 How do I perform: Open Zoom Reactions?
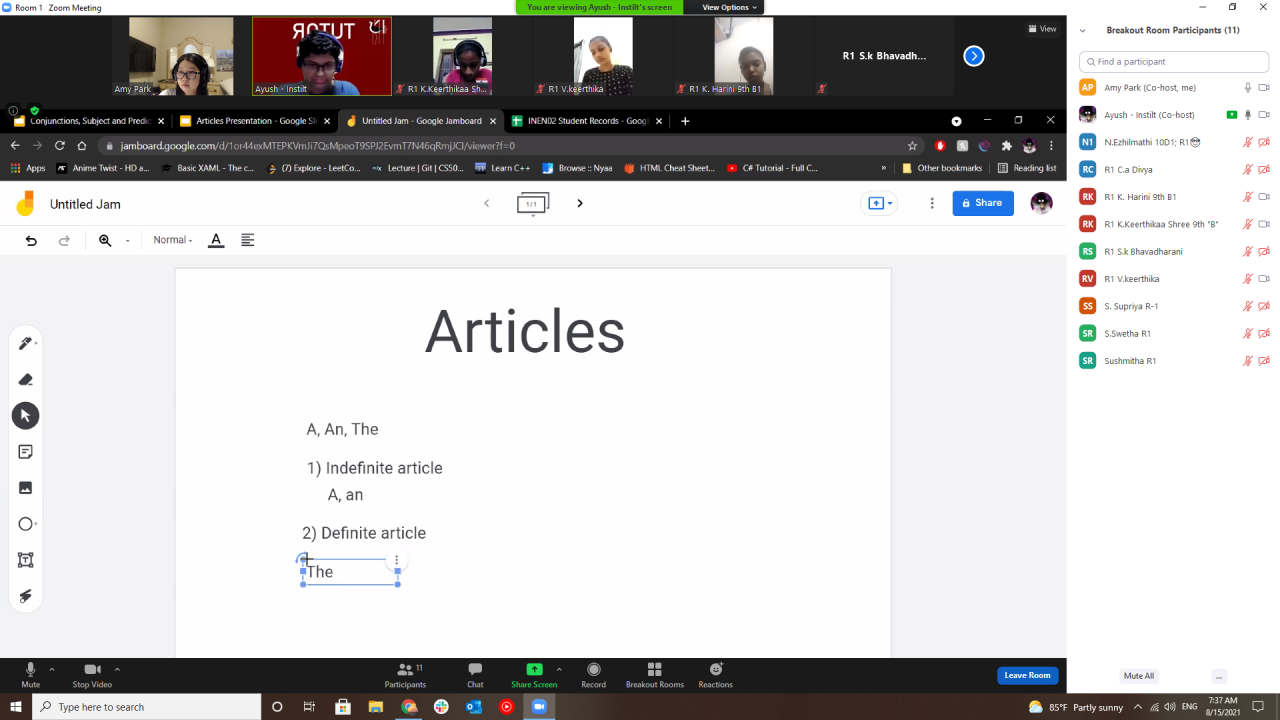click(715, 675)
